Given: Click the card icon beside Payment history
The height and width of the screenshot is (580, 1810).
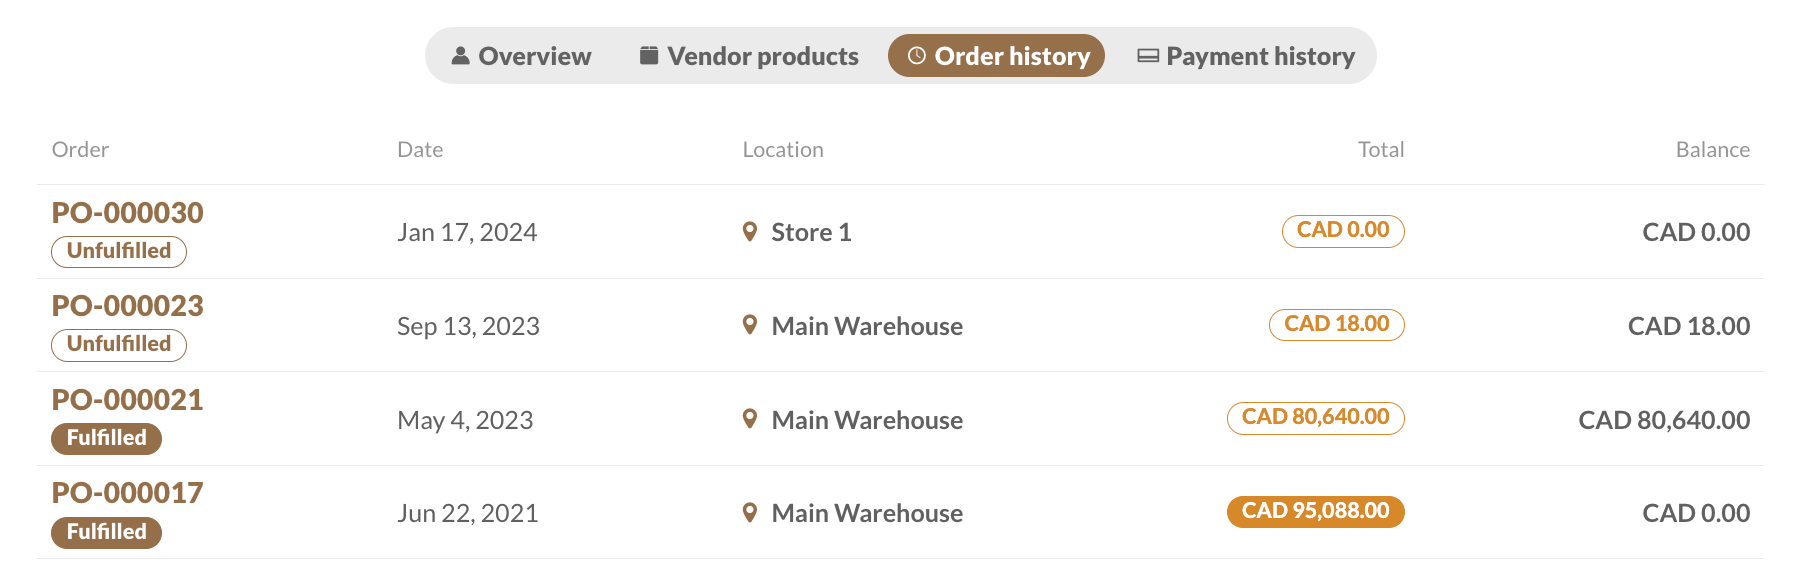Looking at the screenshot, I should pyautogui.click(x=1148, y=56).
